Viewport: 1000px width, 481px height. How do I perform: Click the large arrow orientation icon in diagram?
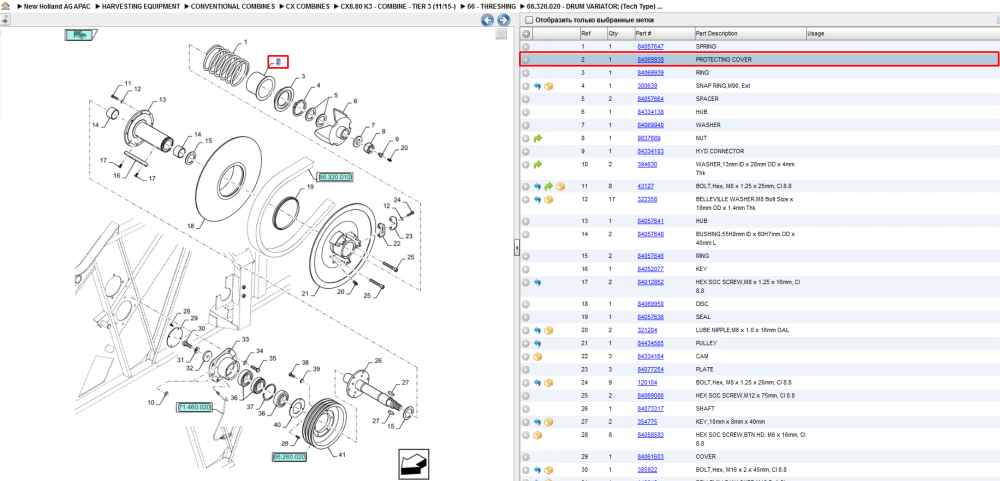point(413,464)
